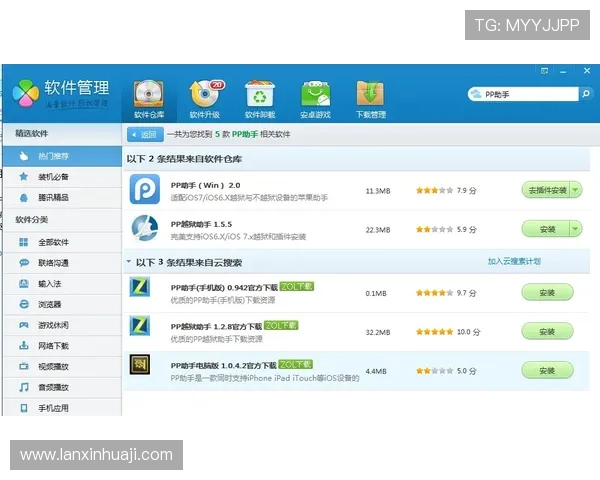The image size is (600, 480).
Task: Install PP越狱助手 1.2.8
Action: pyautogui.click(x=548, y=331)
